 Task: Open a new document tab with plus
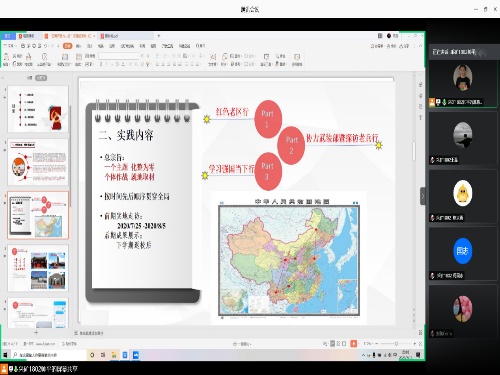point(159,36)
